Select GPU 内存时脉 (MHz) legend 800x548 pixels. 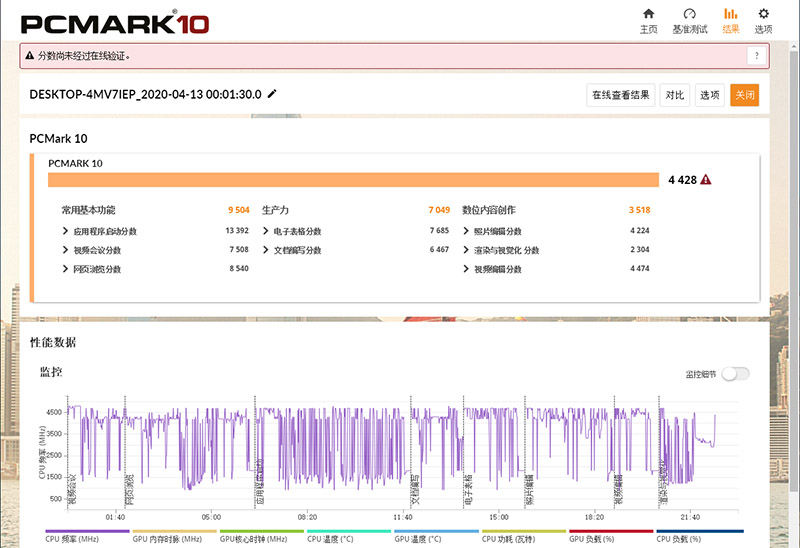click(174, 536)
